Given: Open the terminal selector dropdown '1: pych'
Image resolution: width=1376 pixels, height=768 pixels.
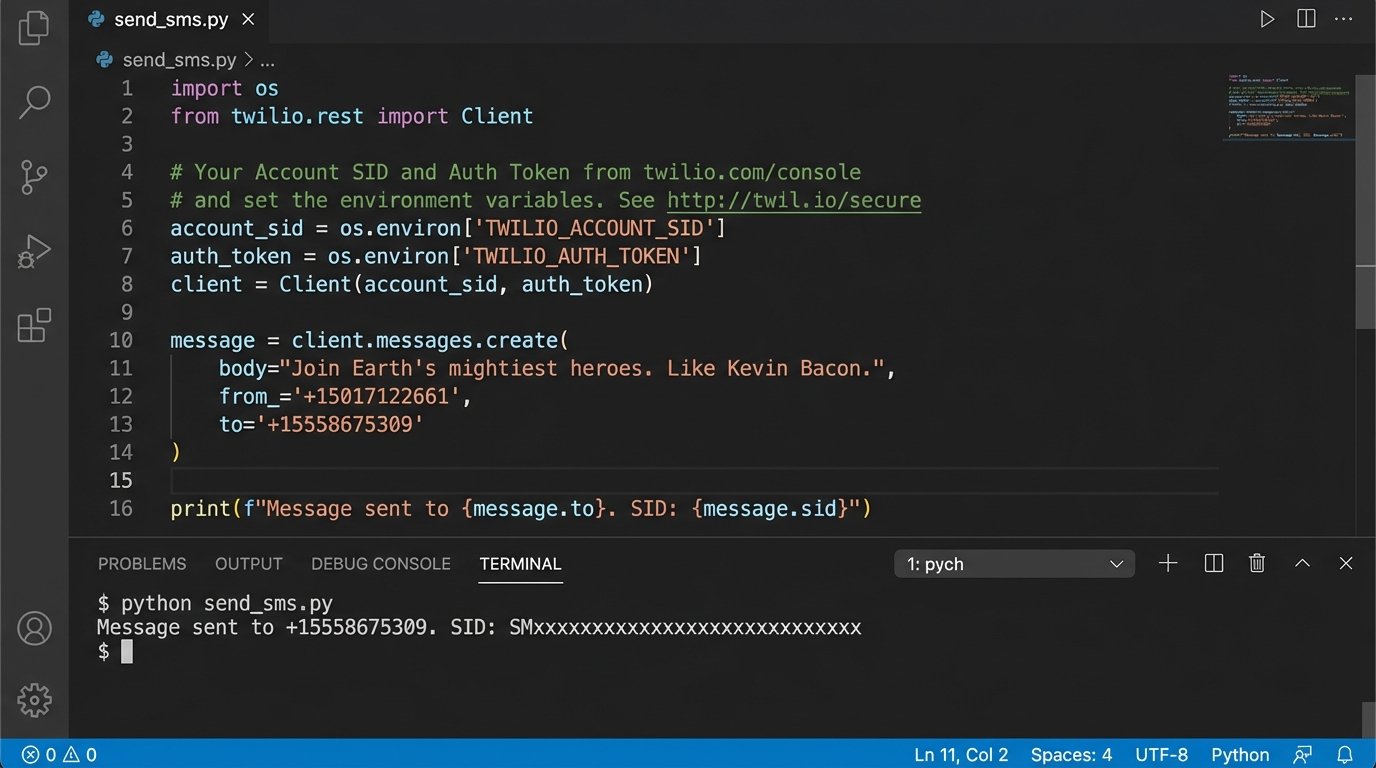Looking at the screenshot, I should pyautogui.click(x=1014, y=564).
